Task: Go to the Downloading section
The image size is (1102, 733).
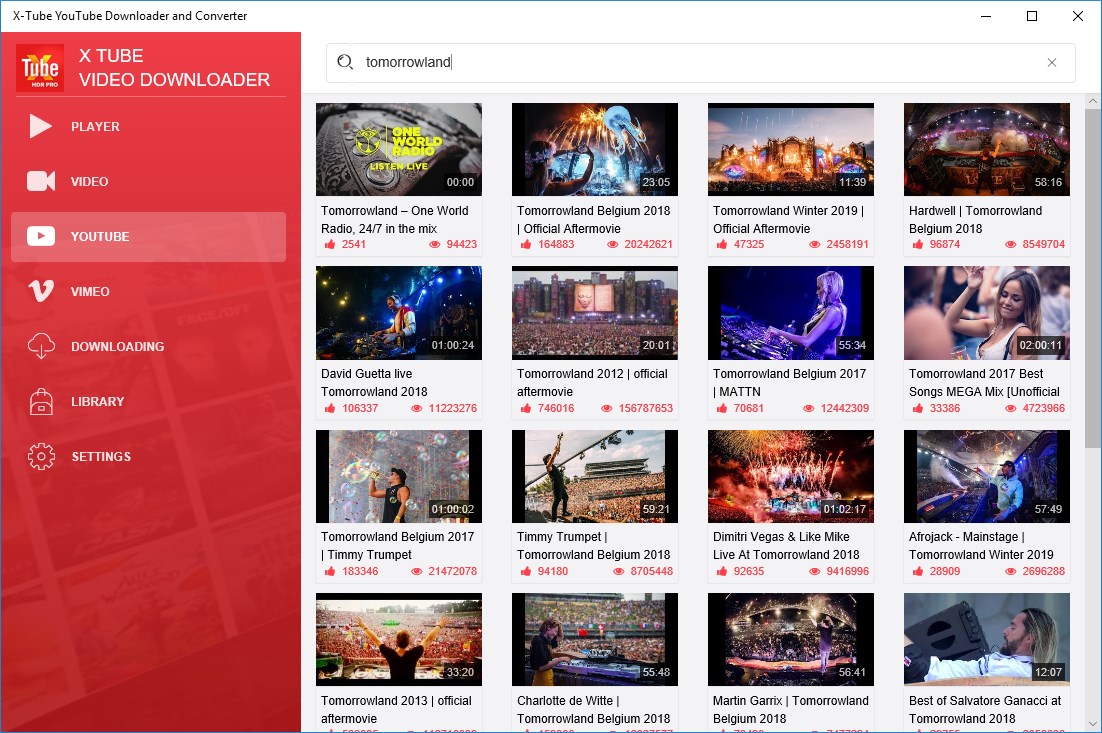Action: click(x=148, y=346)
